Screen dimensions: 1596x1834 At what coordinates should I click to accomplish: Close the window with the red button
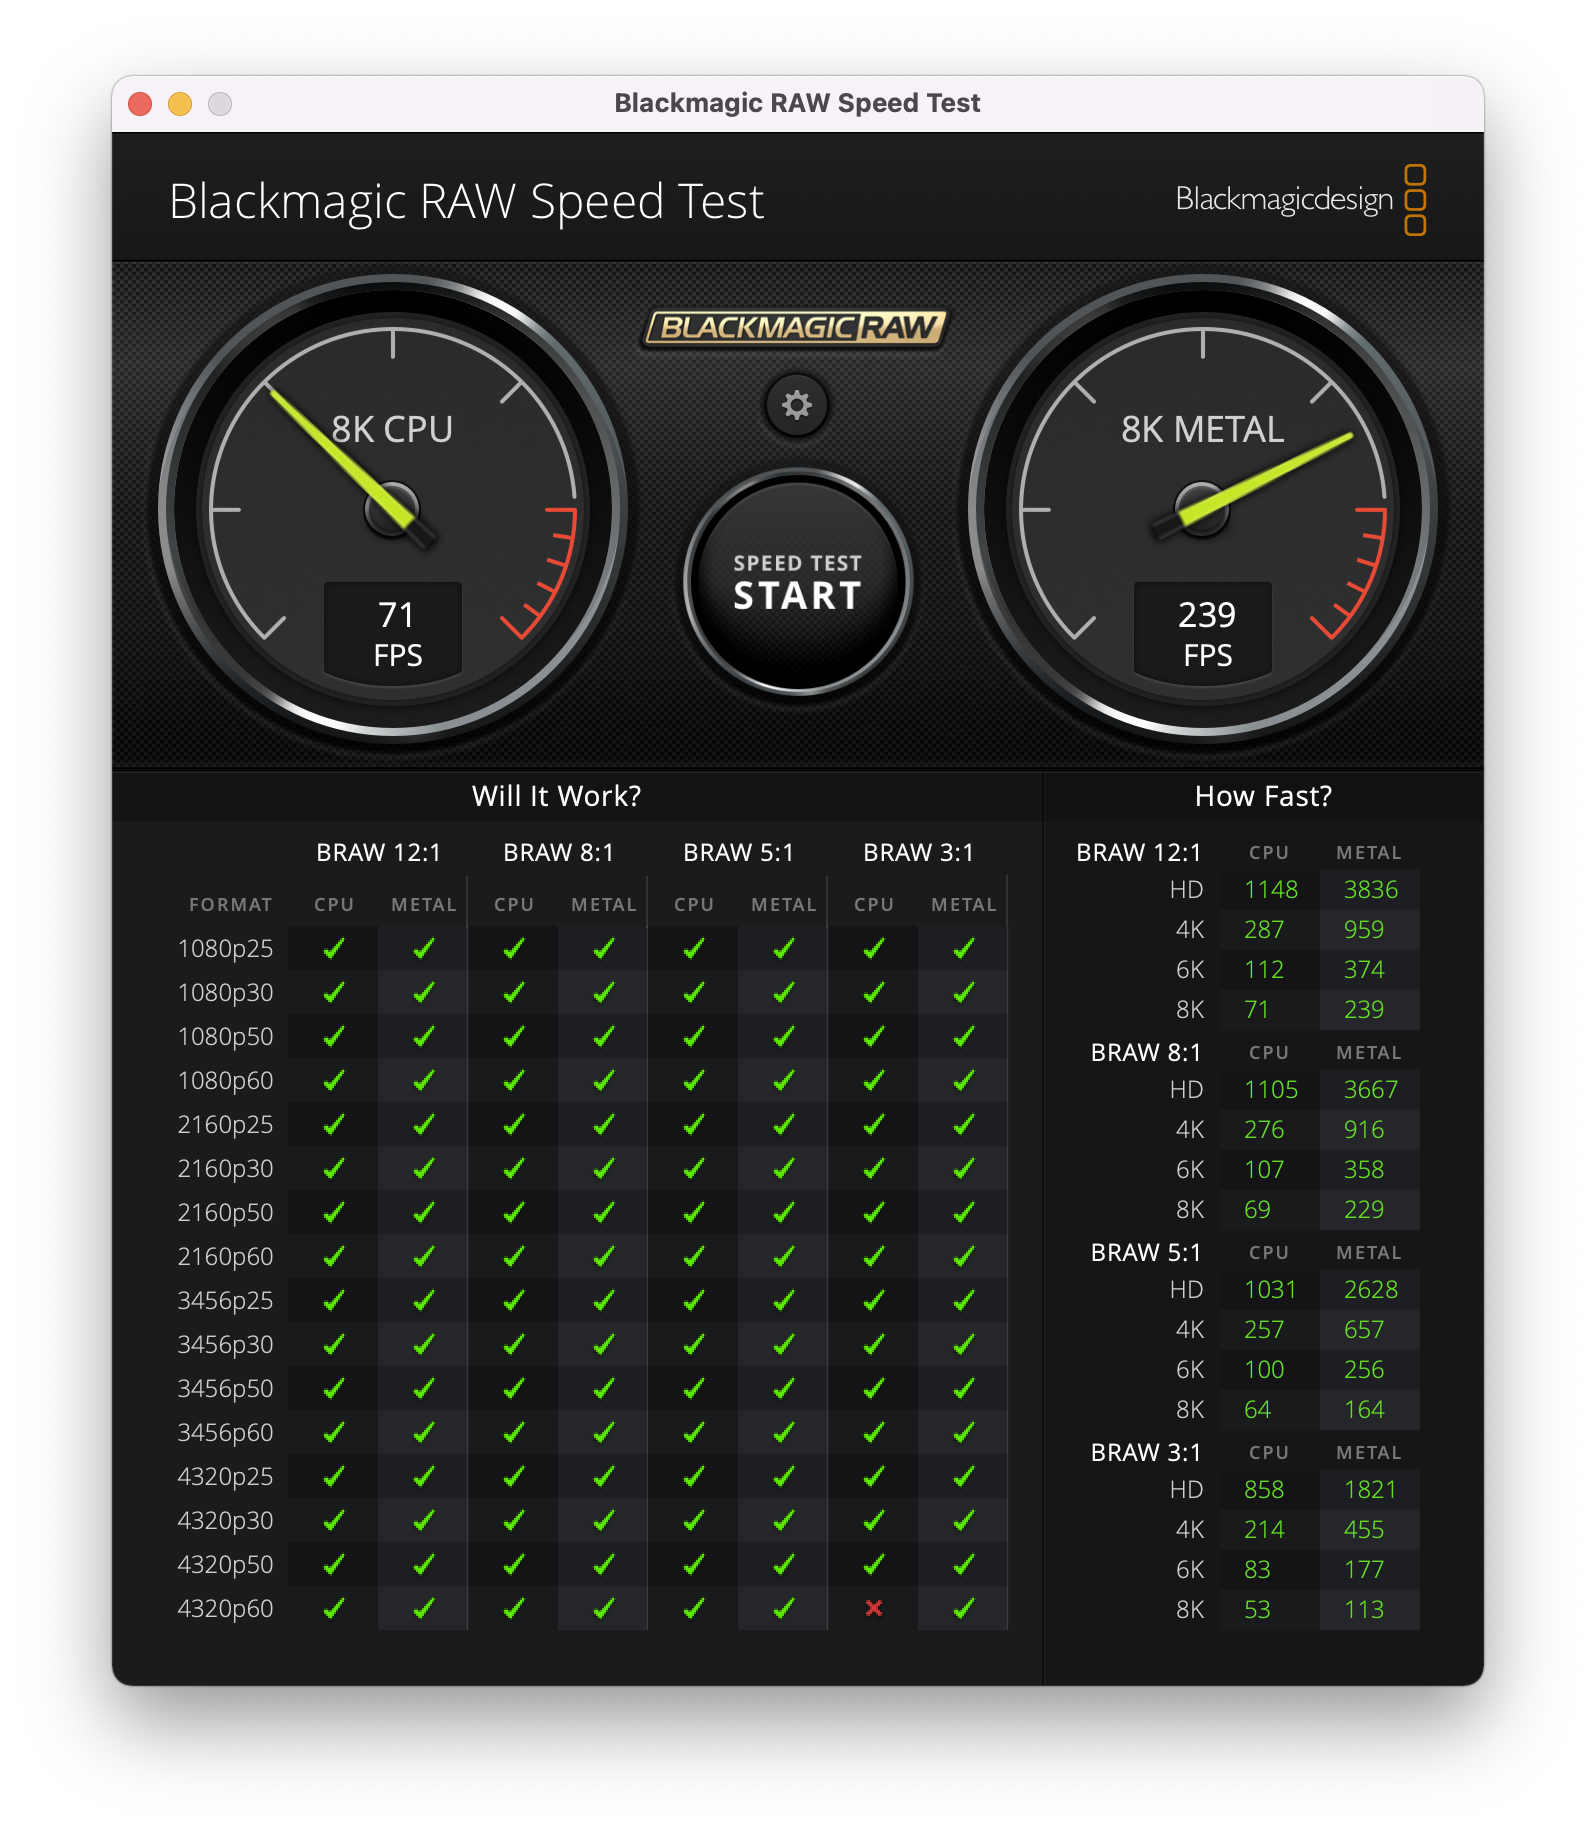[140, 104]
